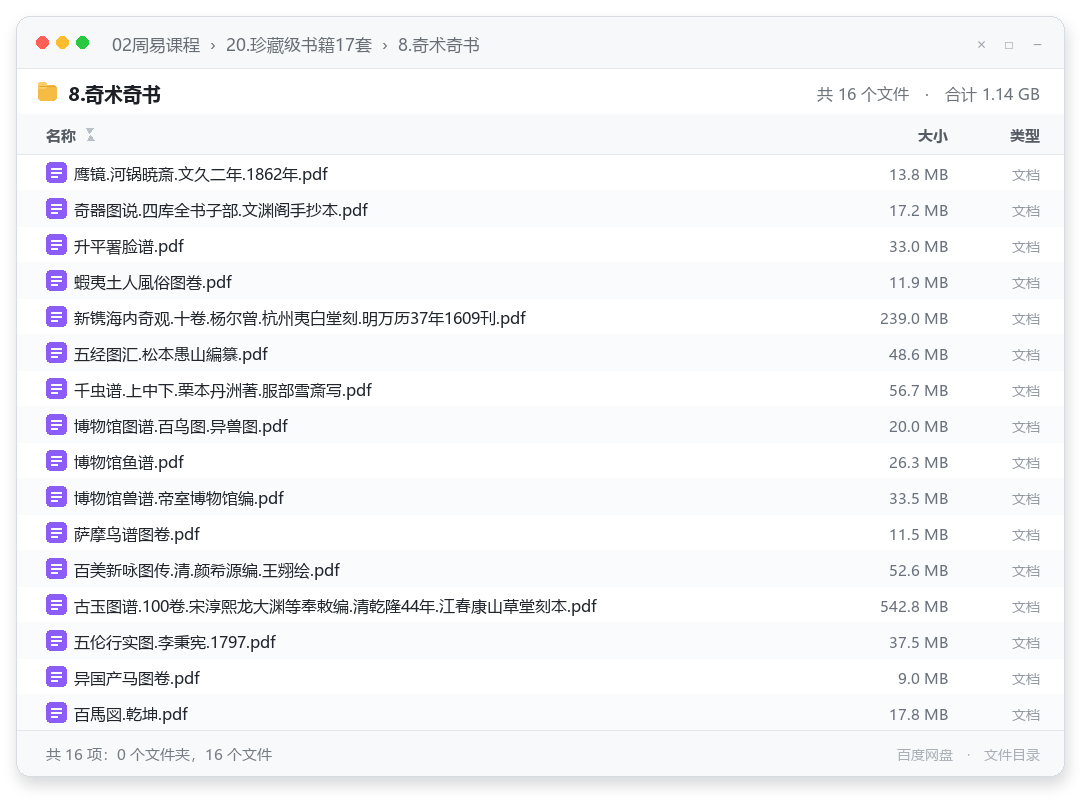Image resolution: width=1080 pixels, height=800 pixels.
Task: Click the yellow minimize dot in title bar
Action: point(63,43)
